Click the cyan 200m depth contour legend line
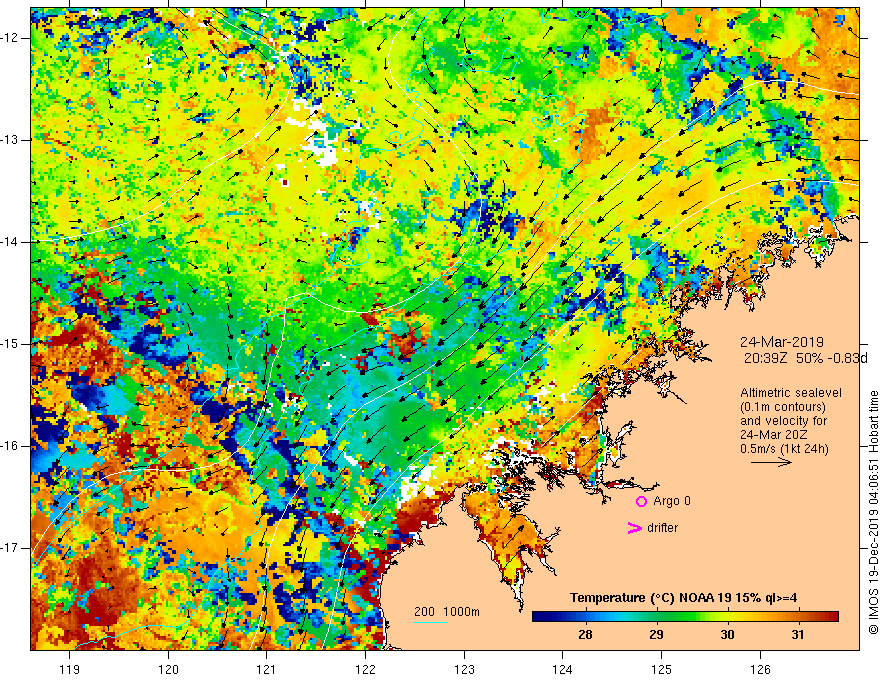This screenshot has height=680, width=880. (430, 622)
